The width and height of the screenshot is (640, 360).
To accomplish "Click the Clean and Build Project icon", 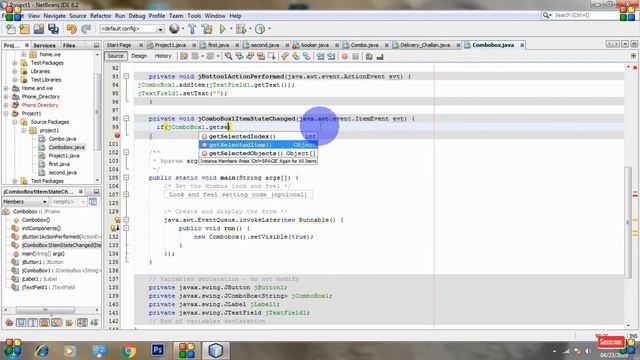I will (x=207, y=29).
